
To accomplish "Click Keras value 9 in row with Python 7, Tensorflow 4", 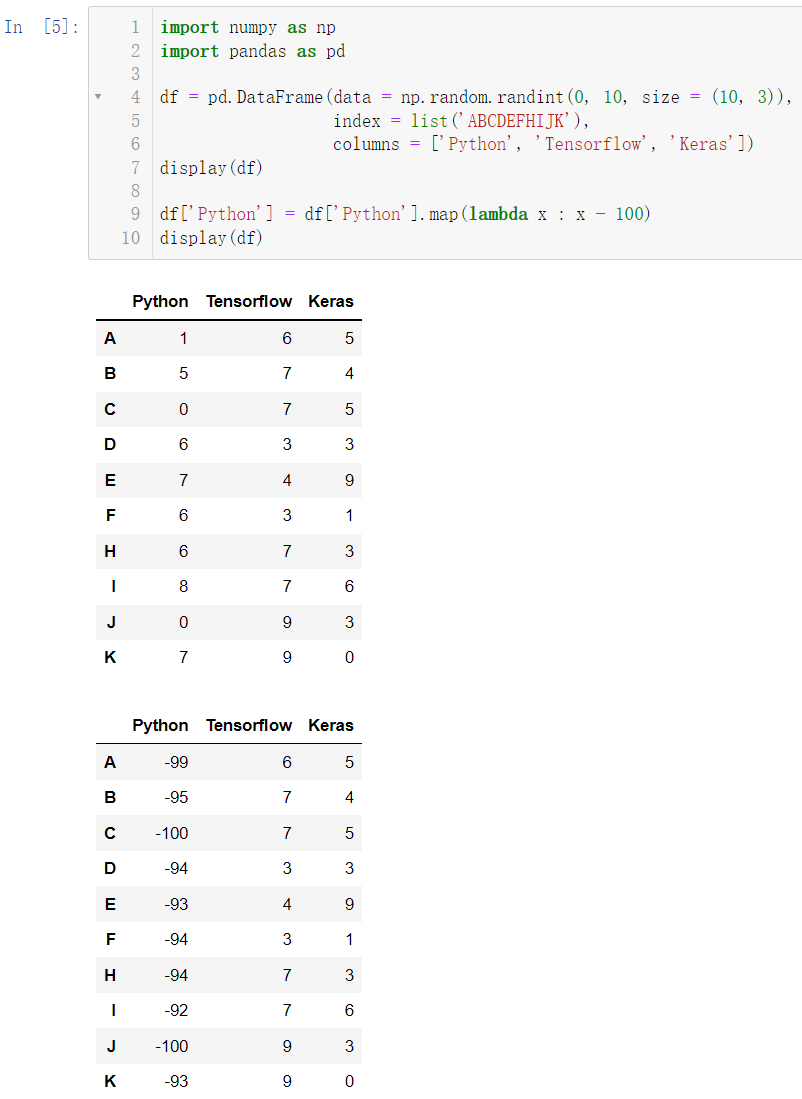I will click(x=349, y=480).
